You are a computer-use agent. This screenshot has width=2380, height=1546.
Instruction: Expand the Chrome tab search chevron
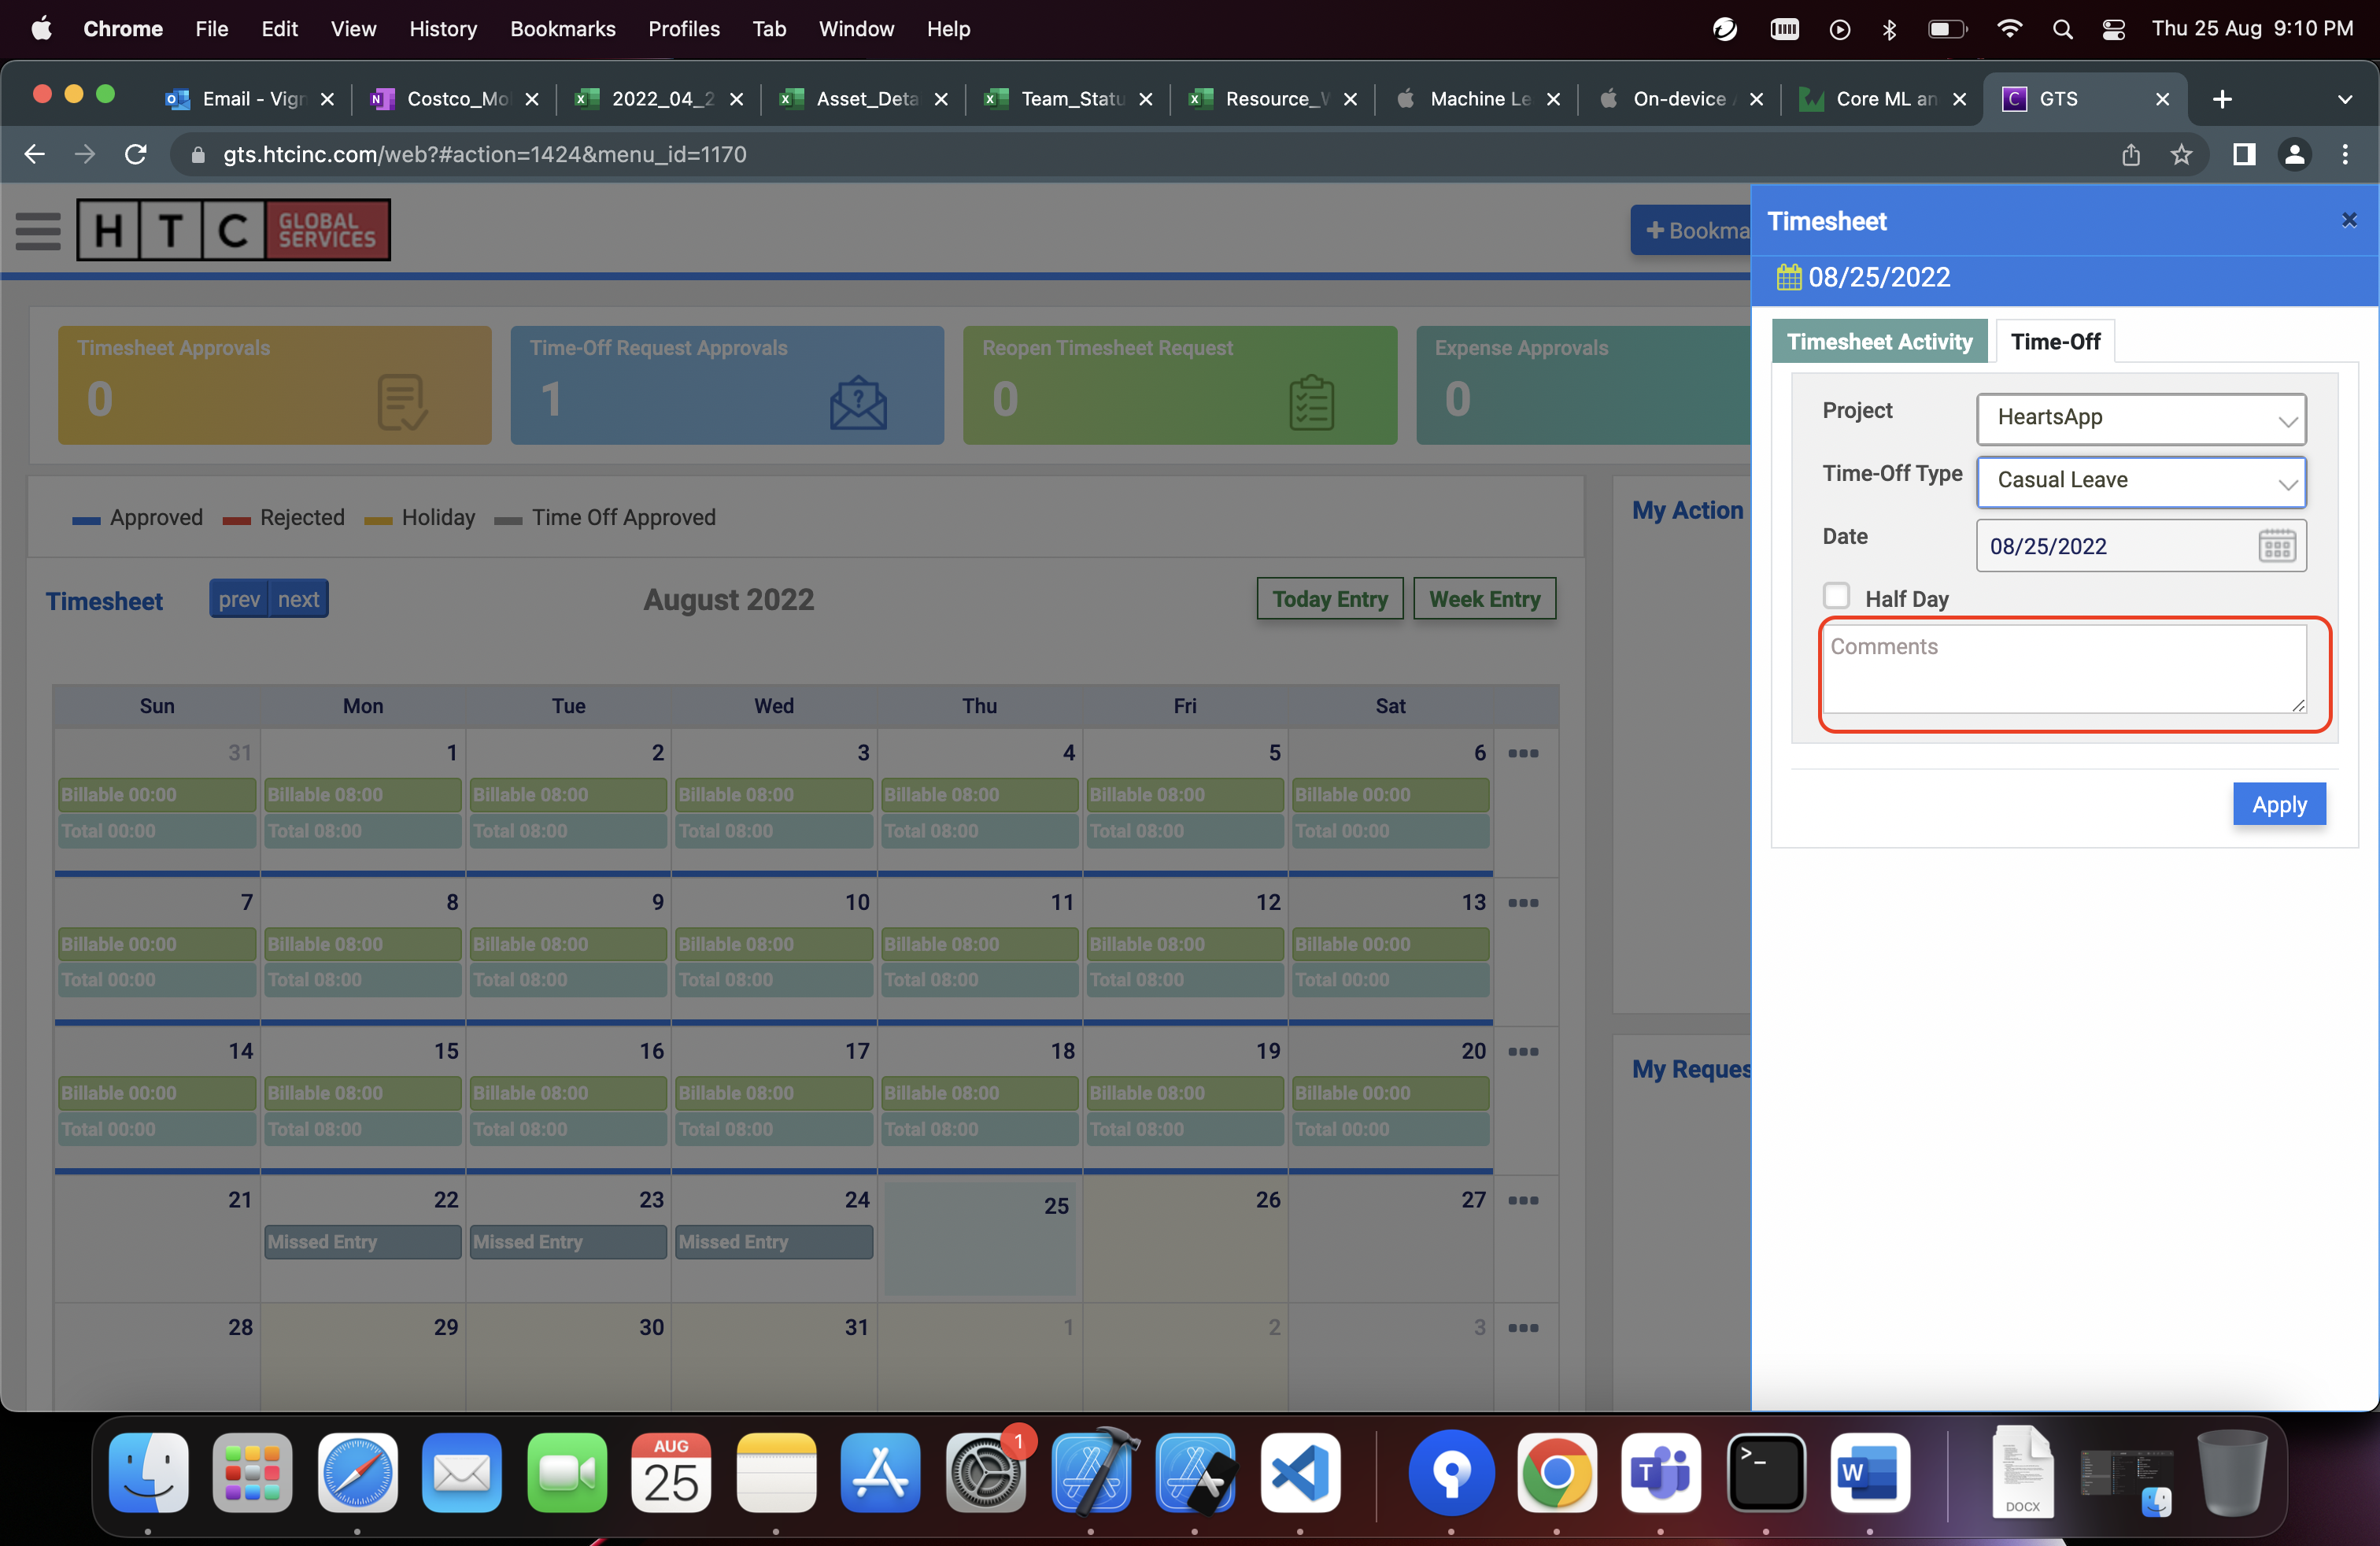2344,99
